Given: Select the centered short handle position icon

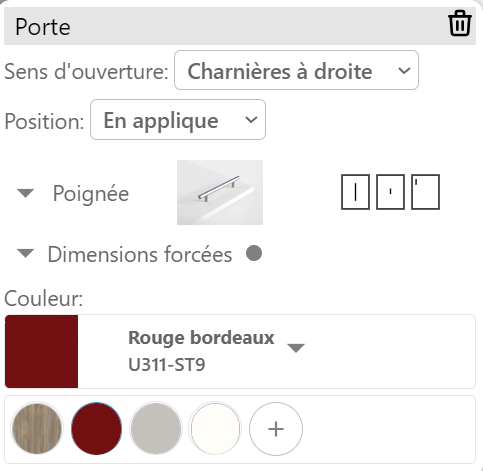Looking at the screenshot, I should click(390, 192).
